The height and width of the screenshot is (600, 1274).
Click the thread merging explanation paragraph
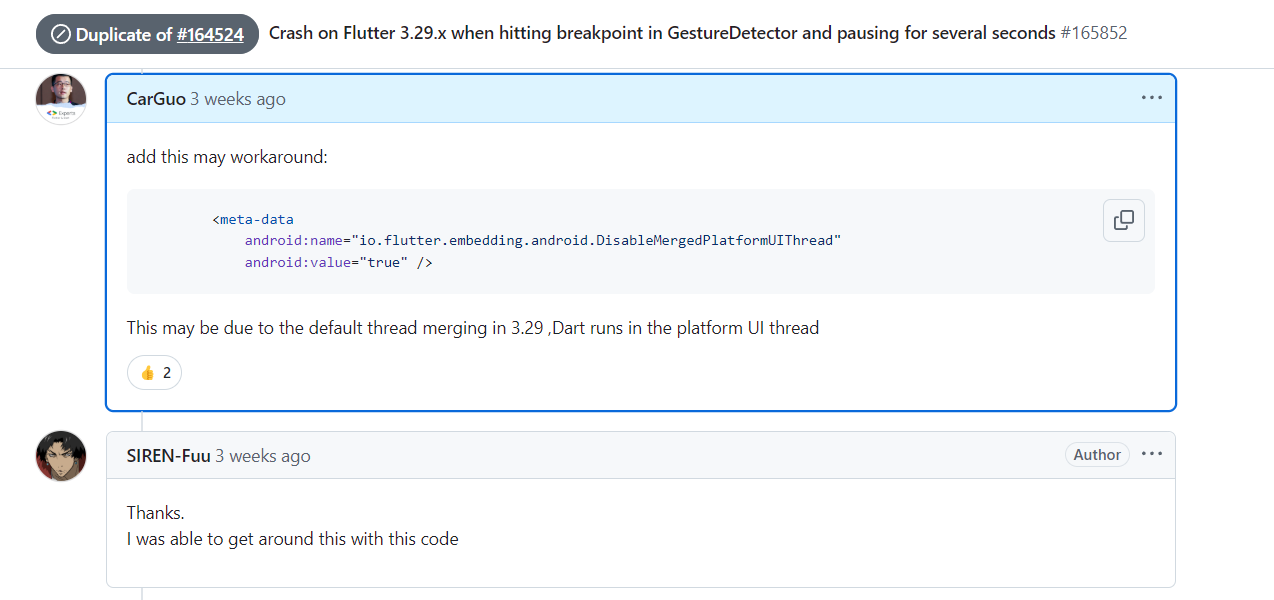coord(473,327)
